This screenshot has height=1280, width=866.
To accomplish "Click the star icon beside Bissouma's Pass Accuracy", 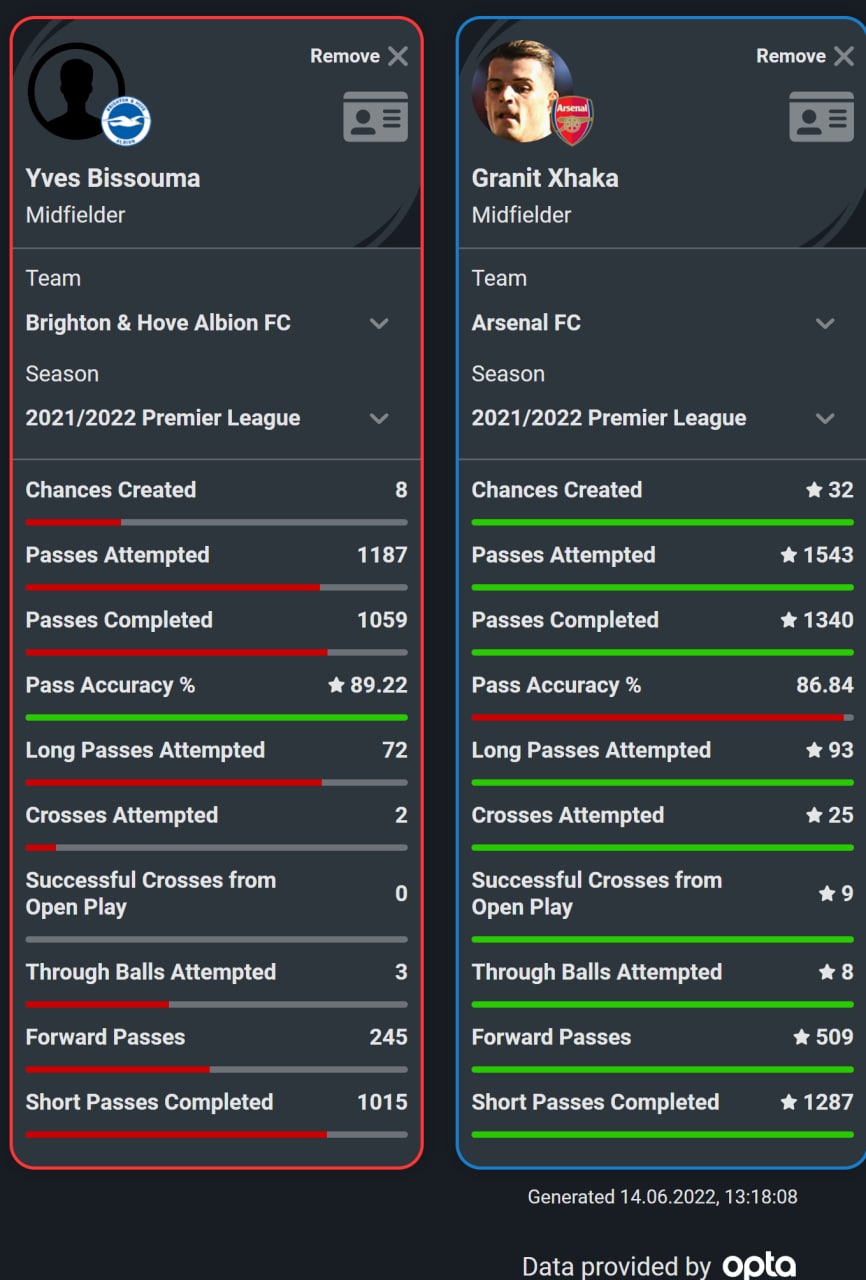I will point(336,686).
